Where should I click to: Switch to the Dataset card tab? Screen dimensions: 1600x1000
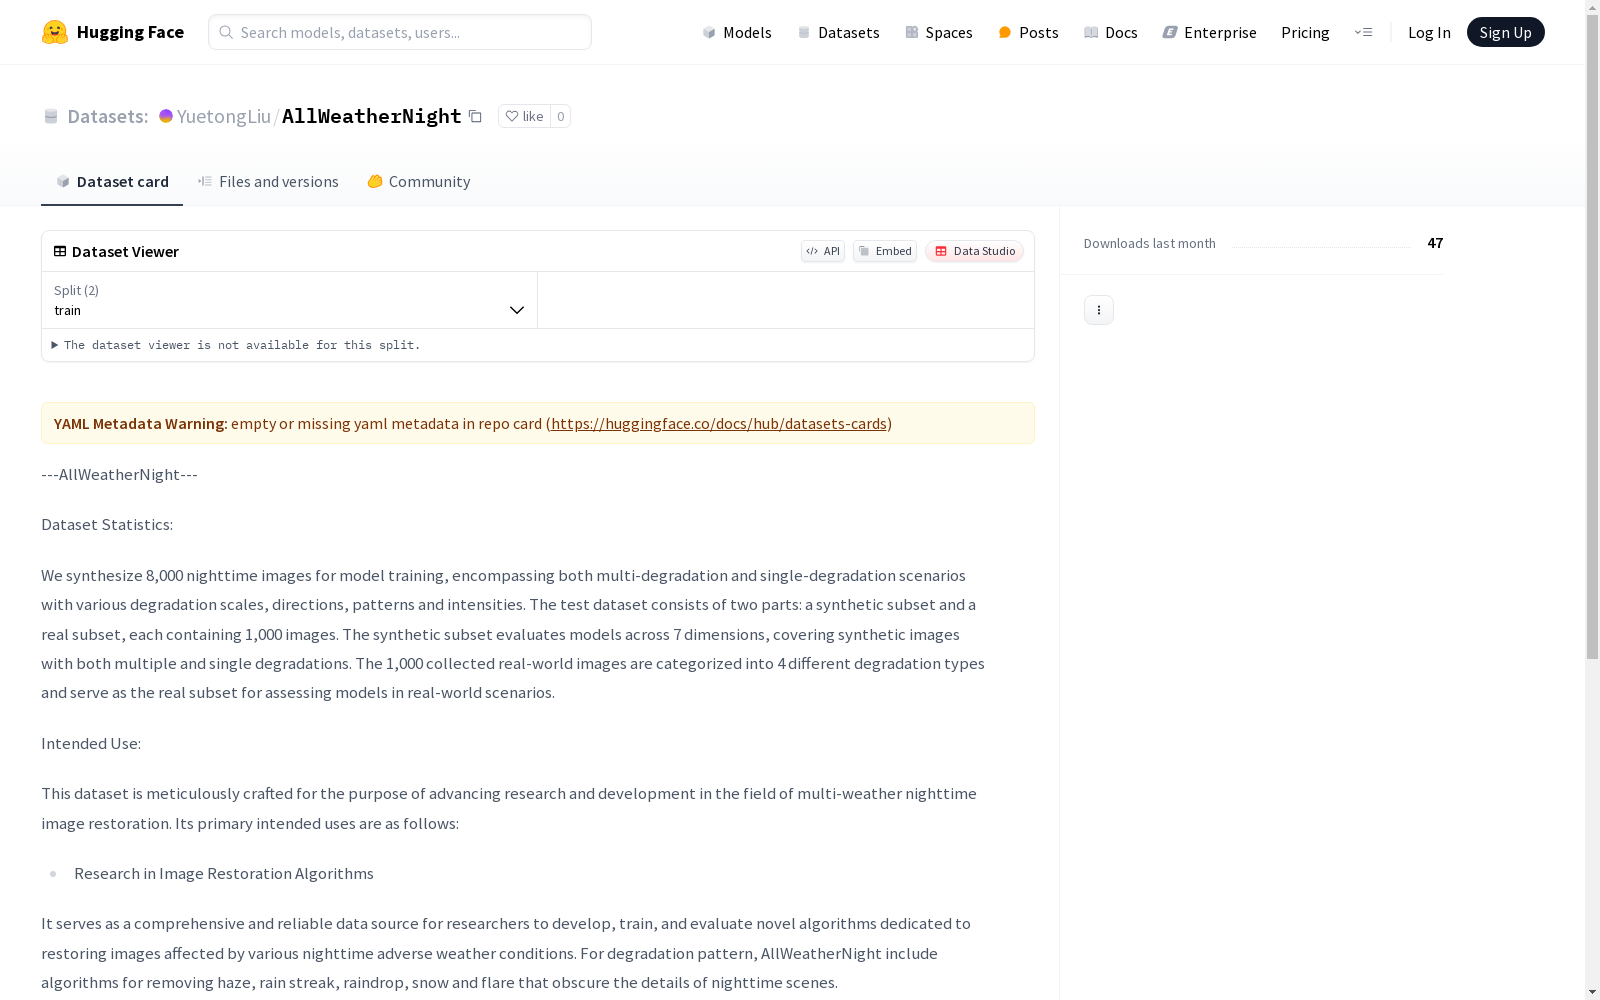coord(112,181)
